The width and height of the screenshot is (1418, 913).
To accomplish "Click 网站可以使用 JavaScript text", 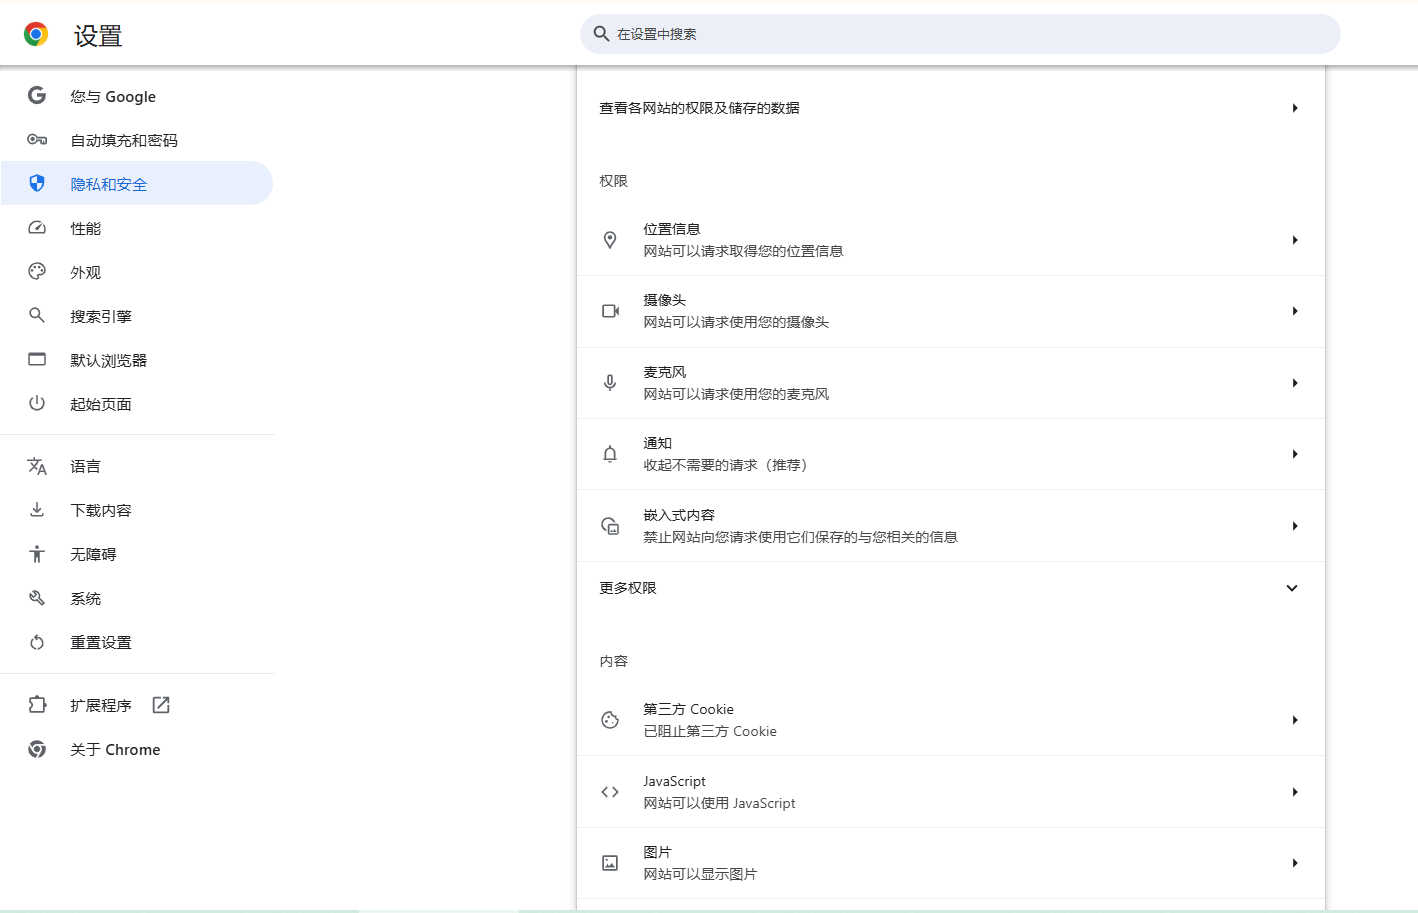I will [719, 803].
